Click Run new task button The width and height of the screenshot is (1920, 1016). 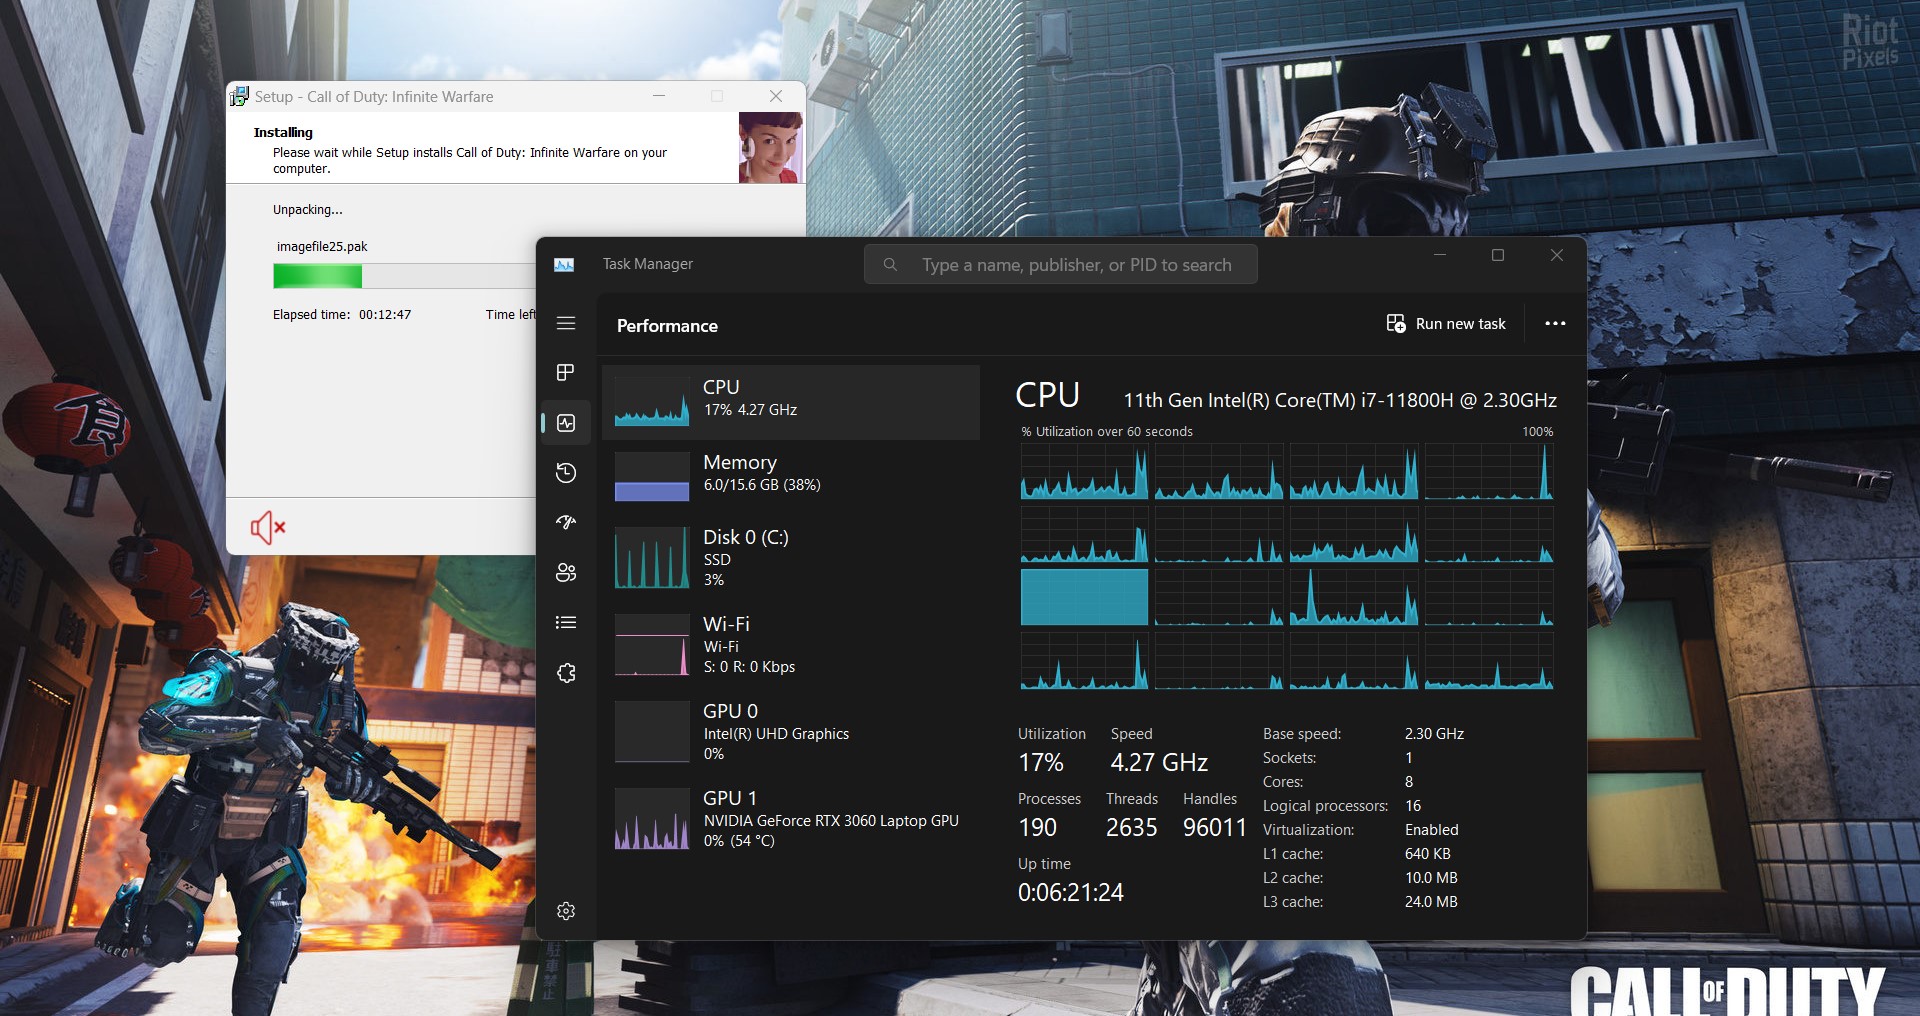[1446, 324]
